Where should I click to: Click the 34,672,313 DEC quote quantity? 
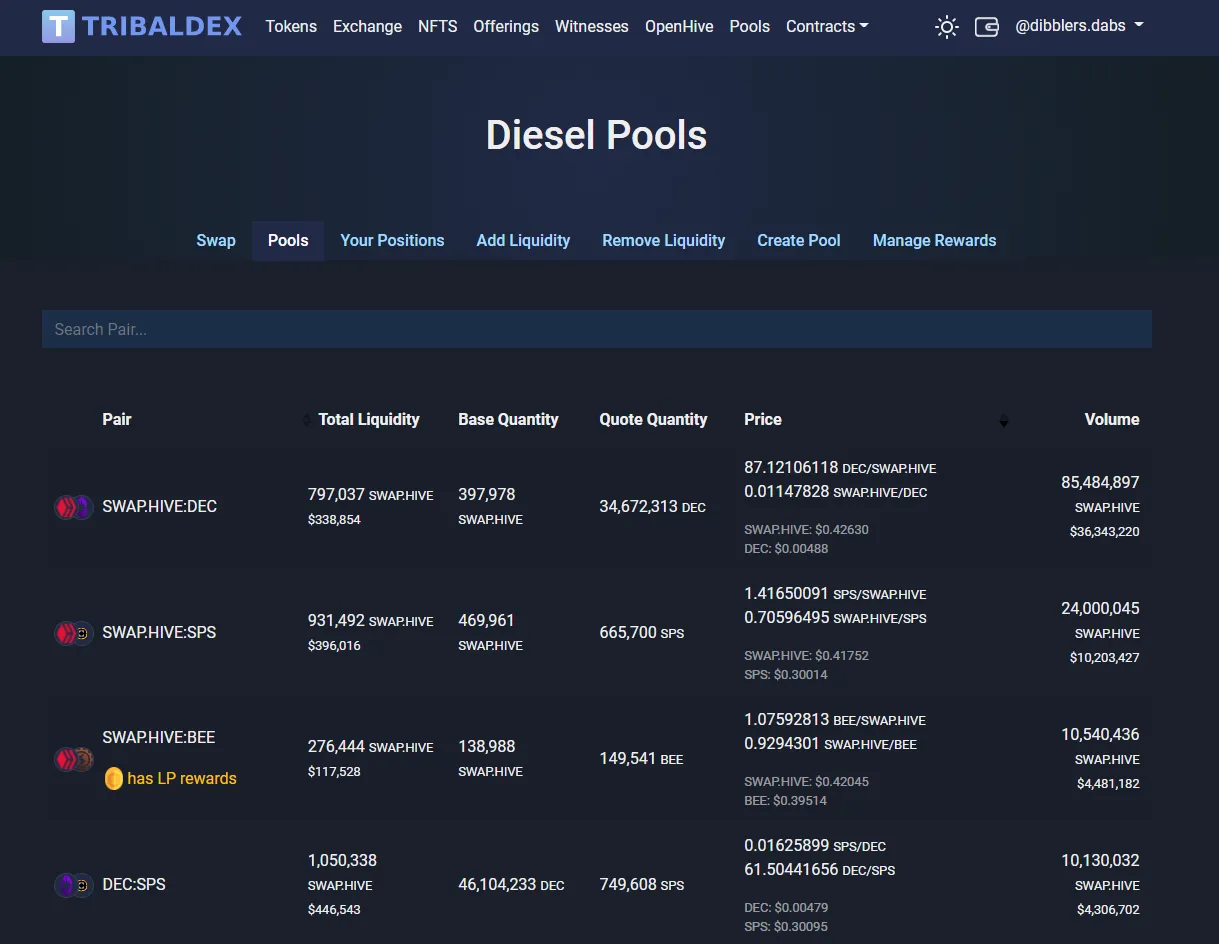[x=652, y=507]
